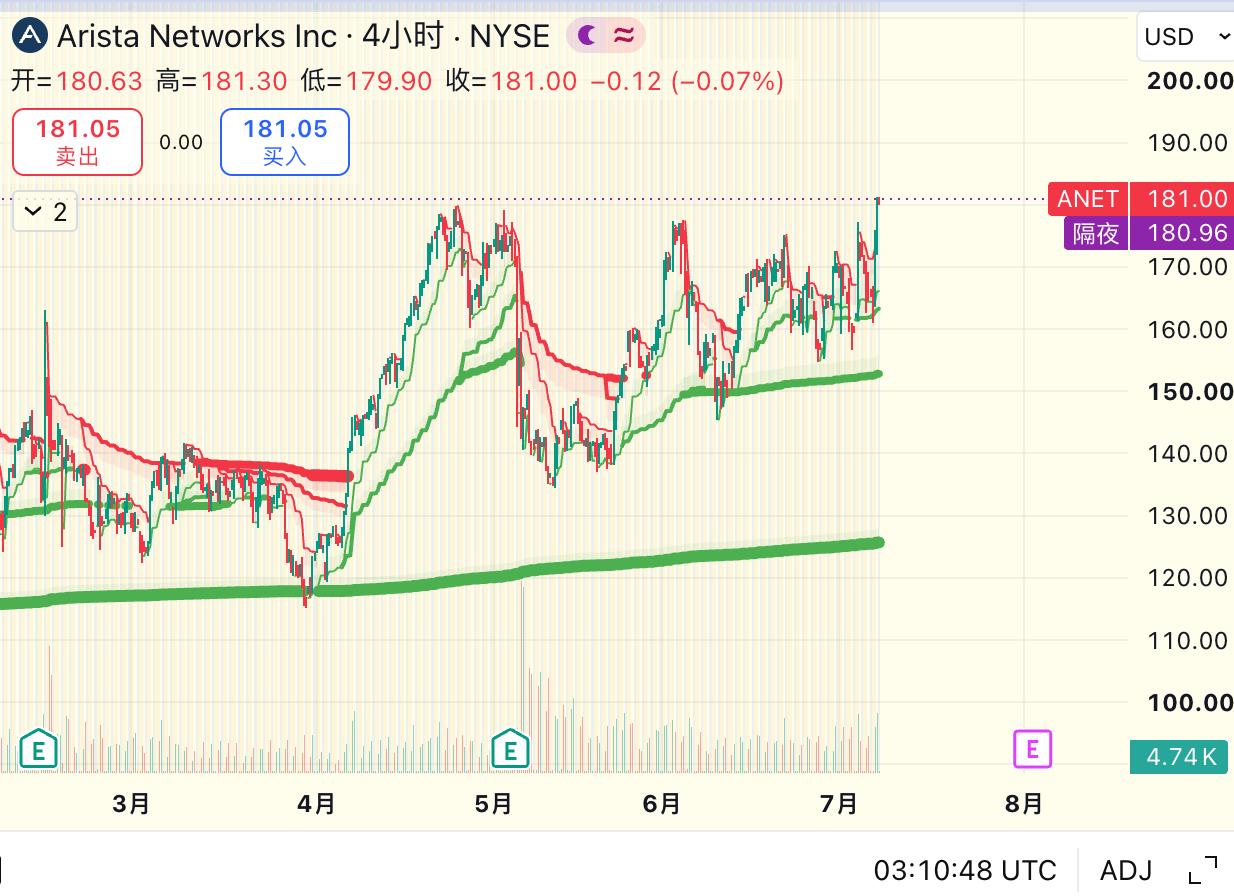Click the fullscreen corner-brackets icon
The image size is (1234, 896).
1203,870
